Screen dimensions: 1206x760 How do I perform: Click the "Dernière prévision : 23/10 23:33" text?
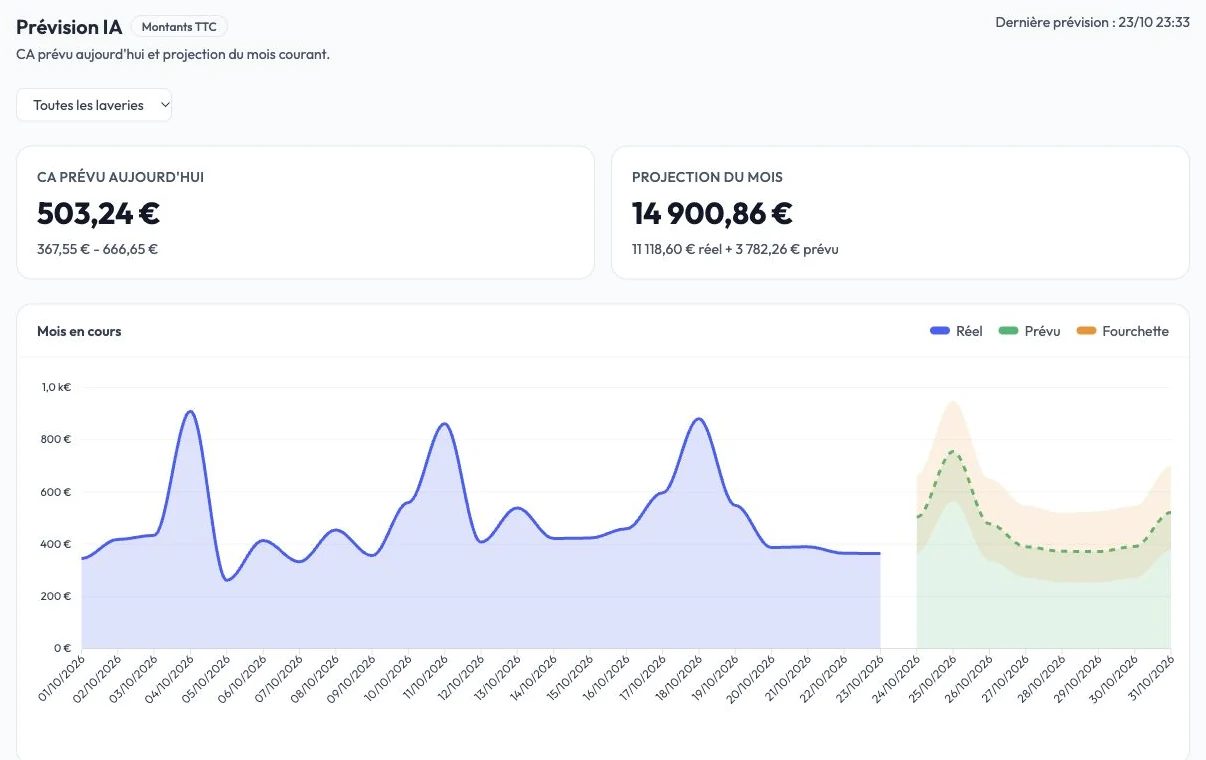1092,22
